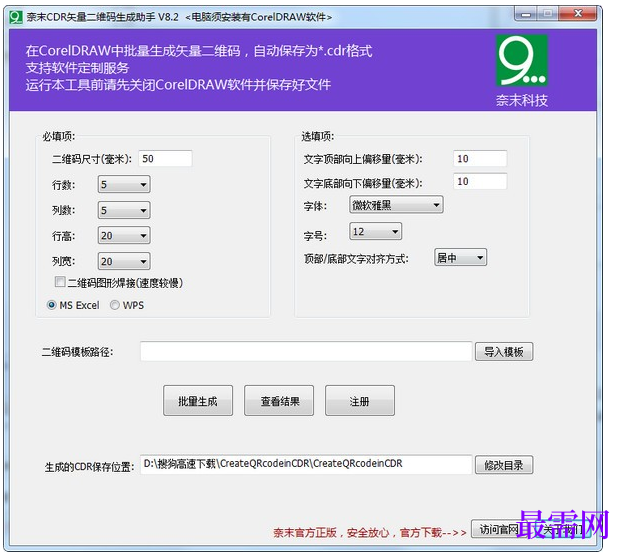Screen dimensions: 628x556
Task: Minimize the window
Action: click(526, 14)
